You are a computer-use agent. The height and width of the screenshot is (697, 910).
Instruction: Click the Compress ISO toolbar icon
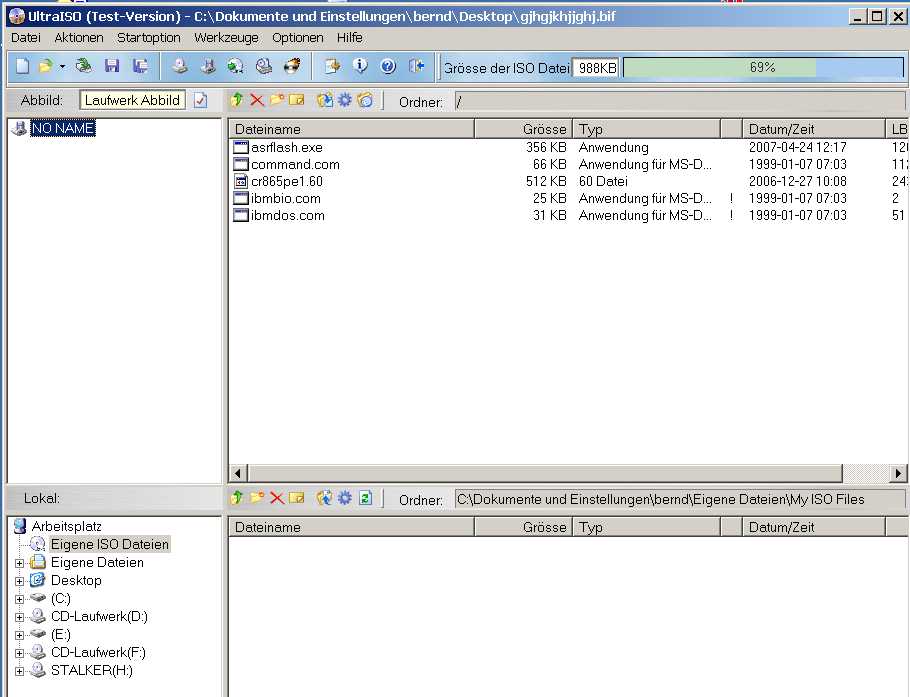click(x=208, y=66)
